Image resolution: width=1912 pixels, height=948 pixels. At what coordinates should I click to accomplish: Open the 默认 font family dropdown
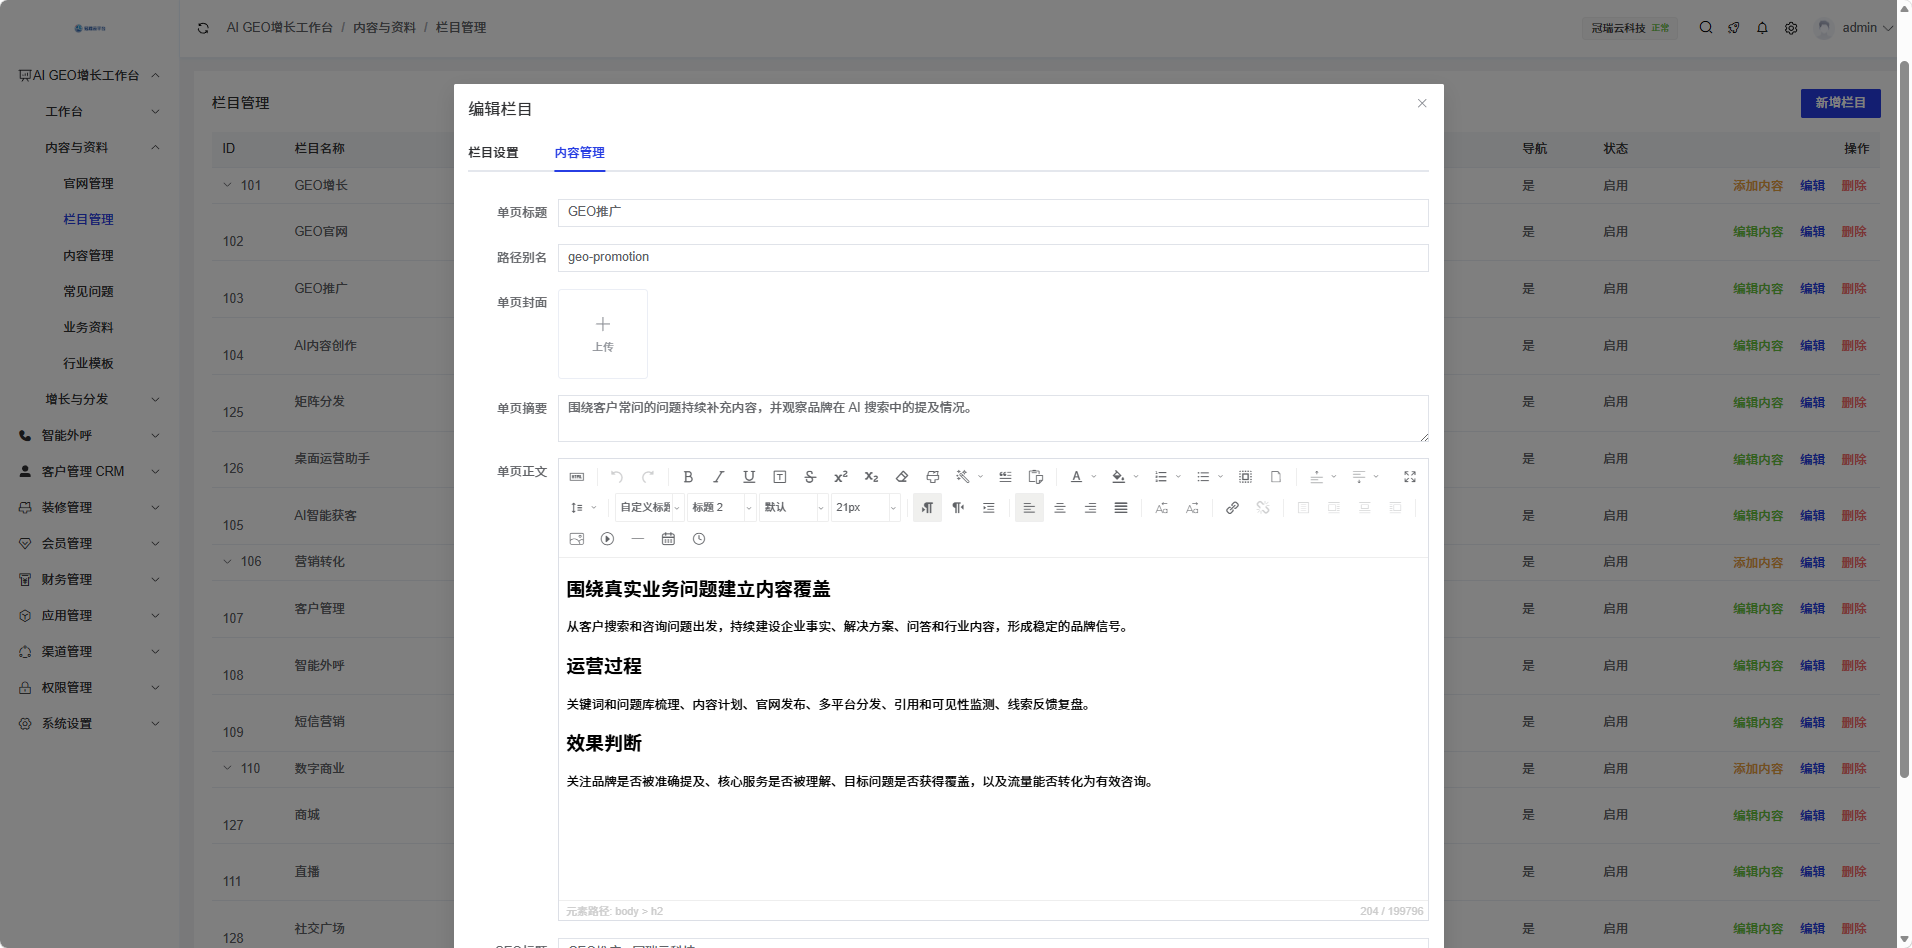[x=793, y=508]
